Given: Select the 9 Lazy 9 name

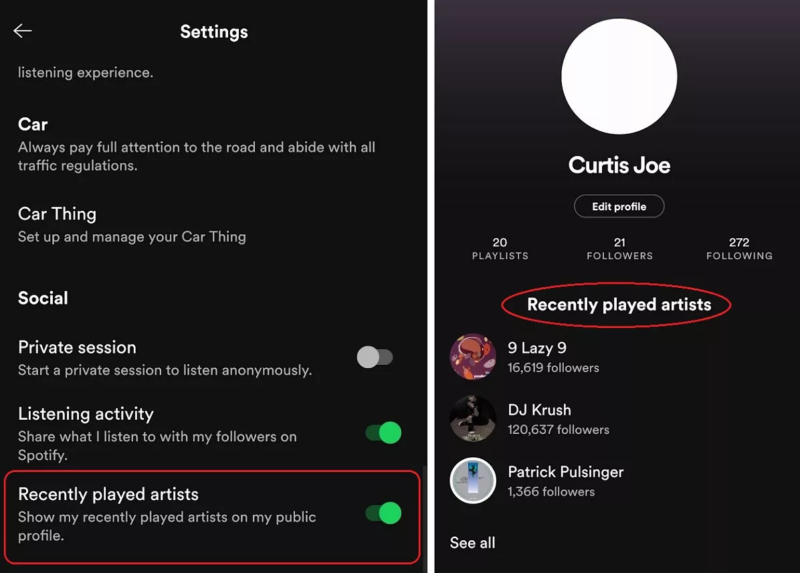Looking at the screenshot, I should [x=537, y=348].
